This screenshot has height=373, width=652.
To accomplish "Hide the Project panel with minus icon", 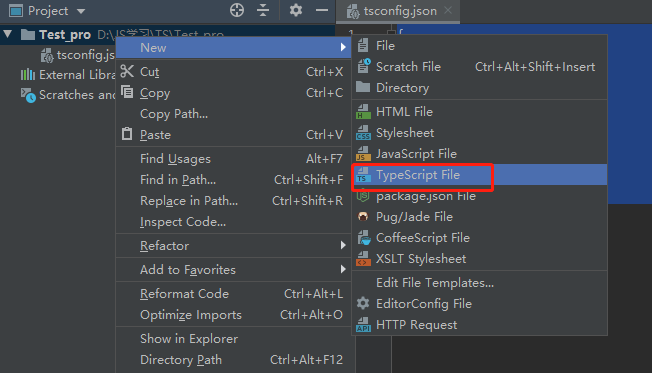I will [x=322, y=10].
